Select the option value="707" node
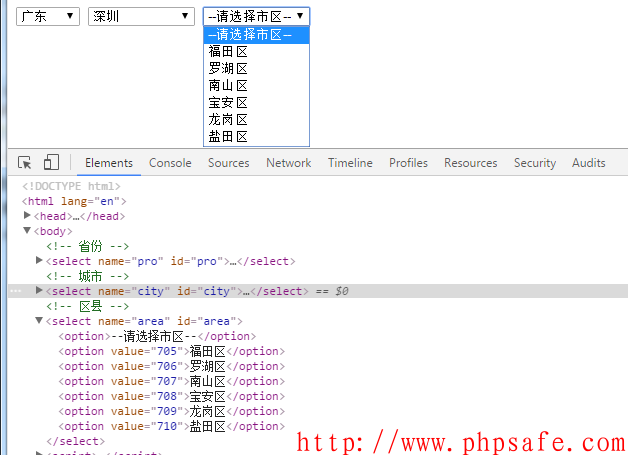This screenshot has height=455, width=628. [x=172, y=381]
